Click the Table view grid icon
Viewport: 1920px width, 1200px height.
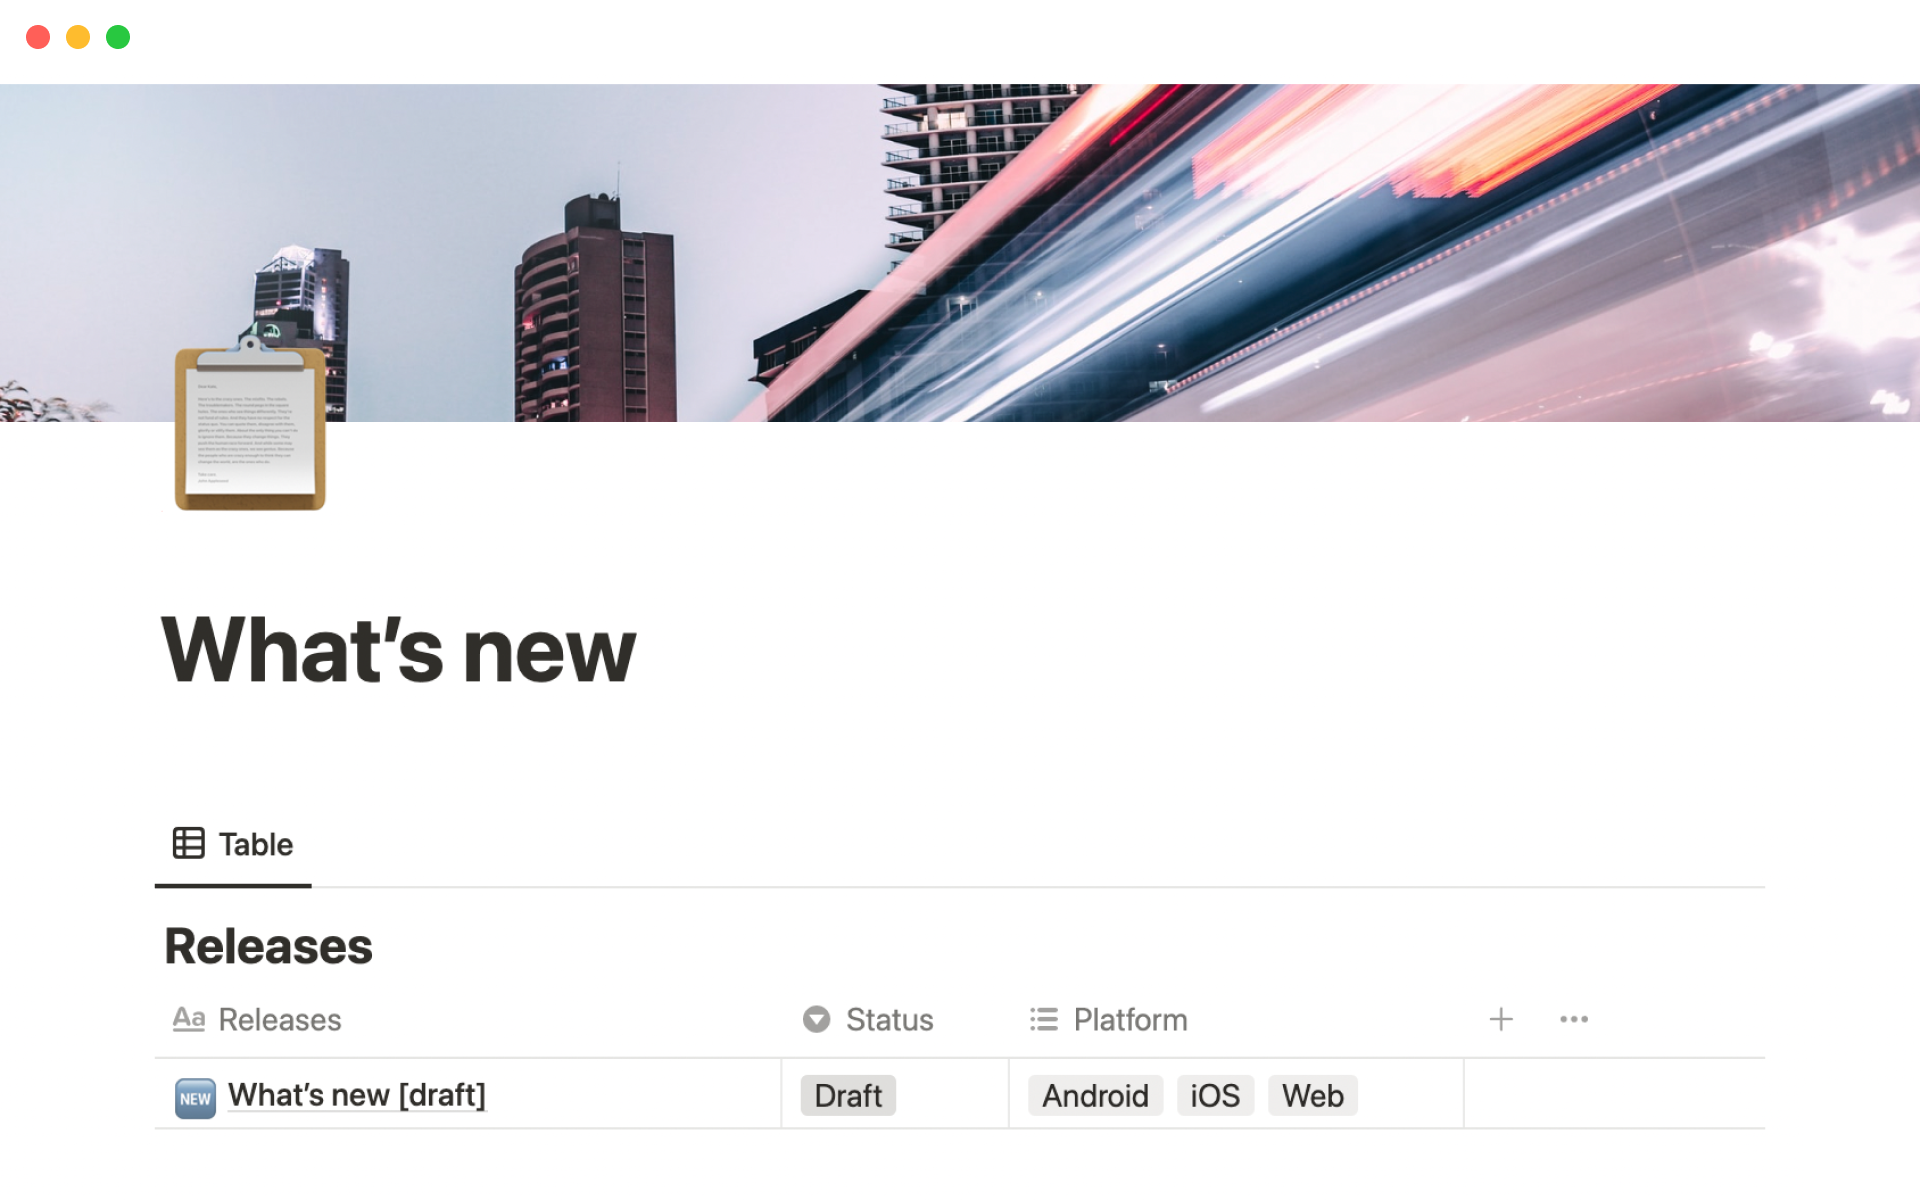tap(188, 843)
